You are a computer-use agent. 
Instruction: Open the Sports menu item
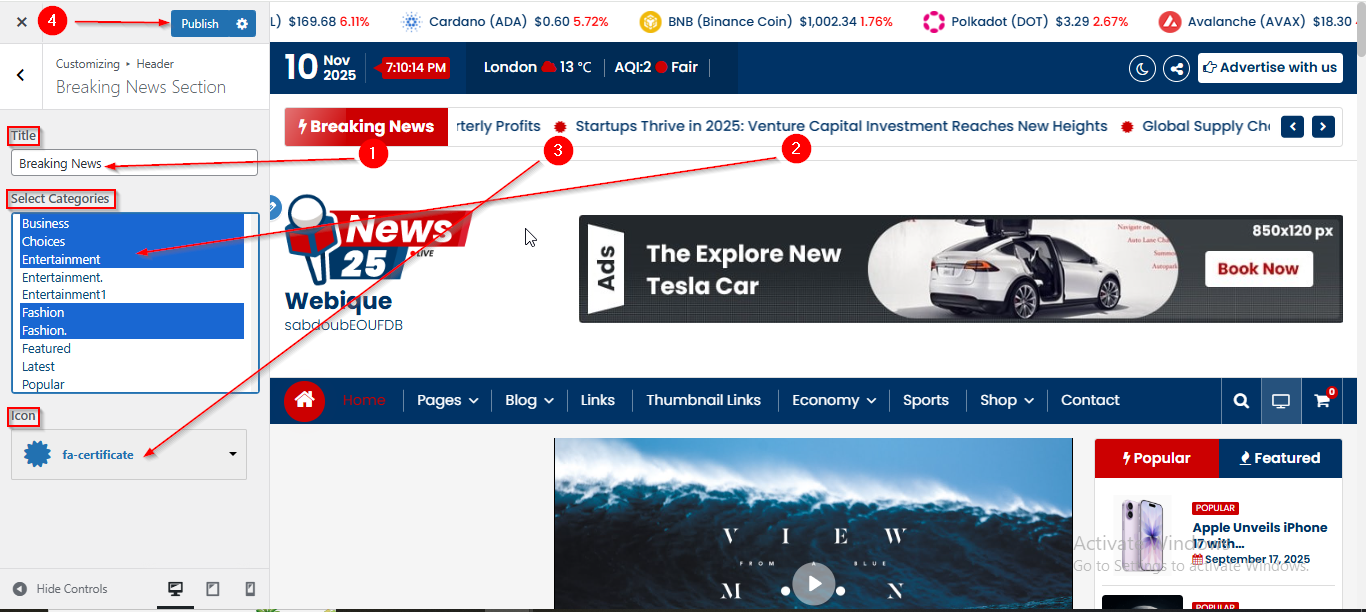925,400
